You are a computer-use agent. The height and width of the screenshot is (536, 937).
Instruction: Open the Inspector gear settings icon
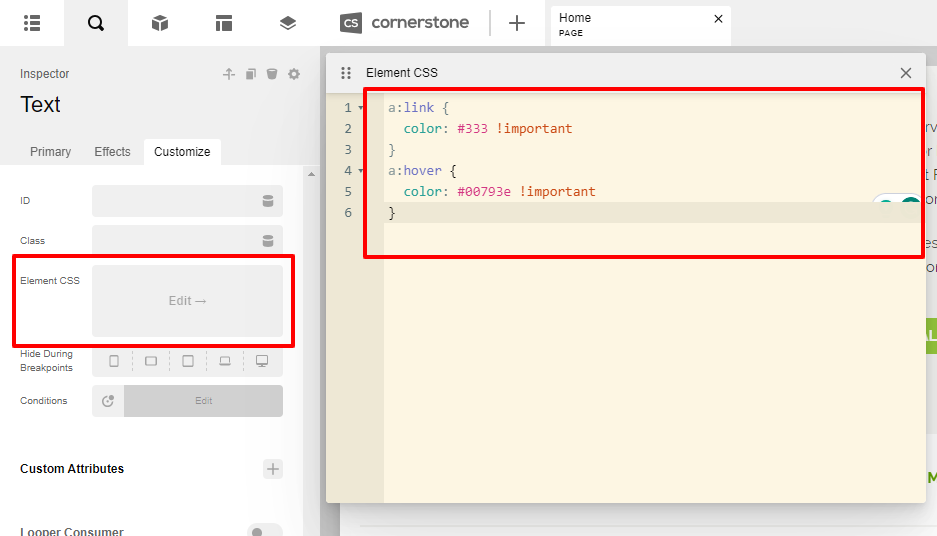(294, 74)
